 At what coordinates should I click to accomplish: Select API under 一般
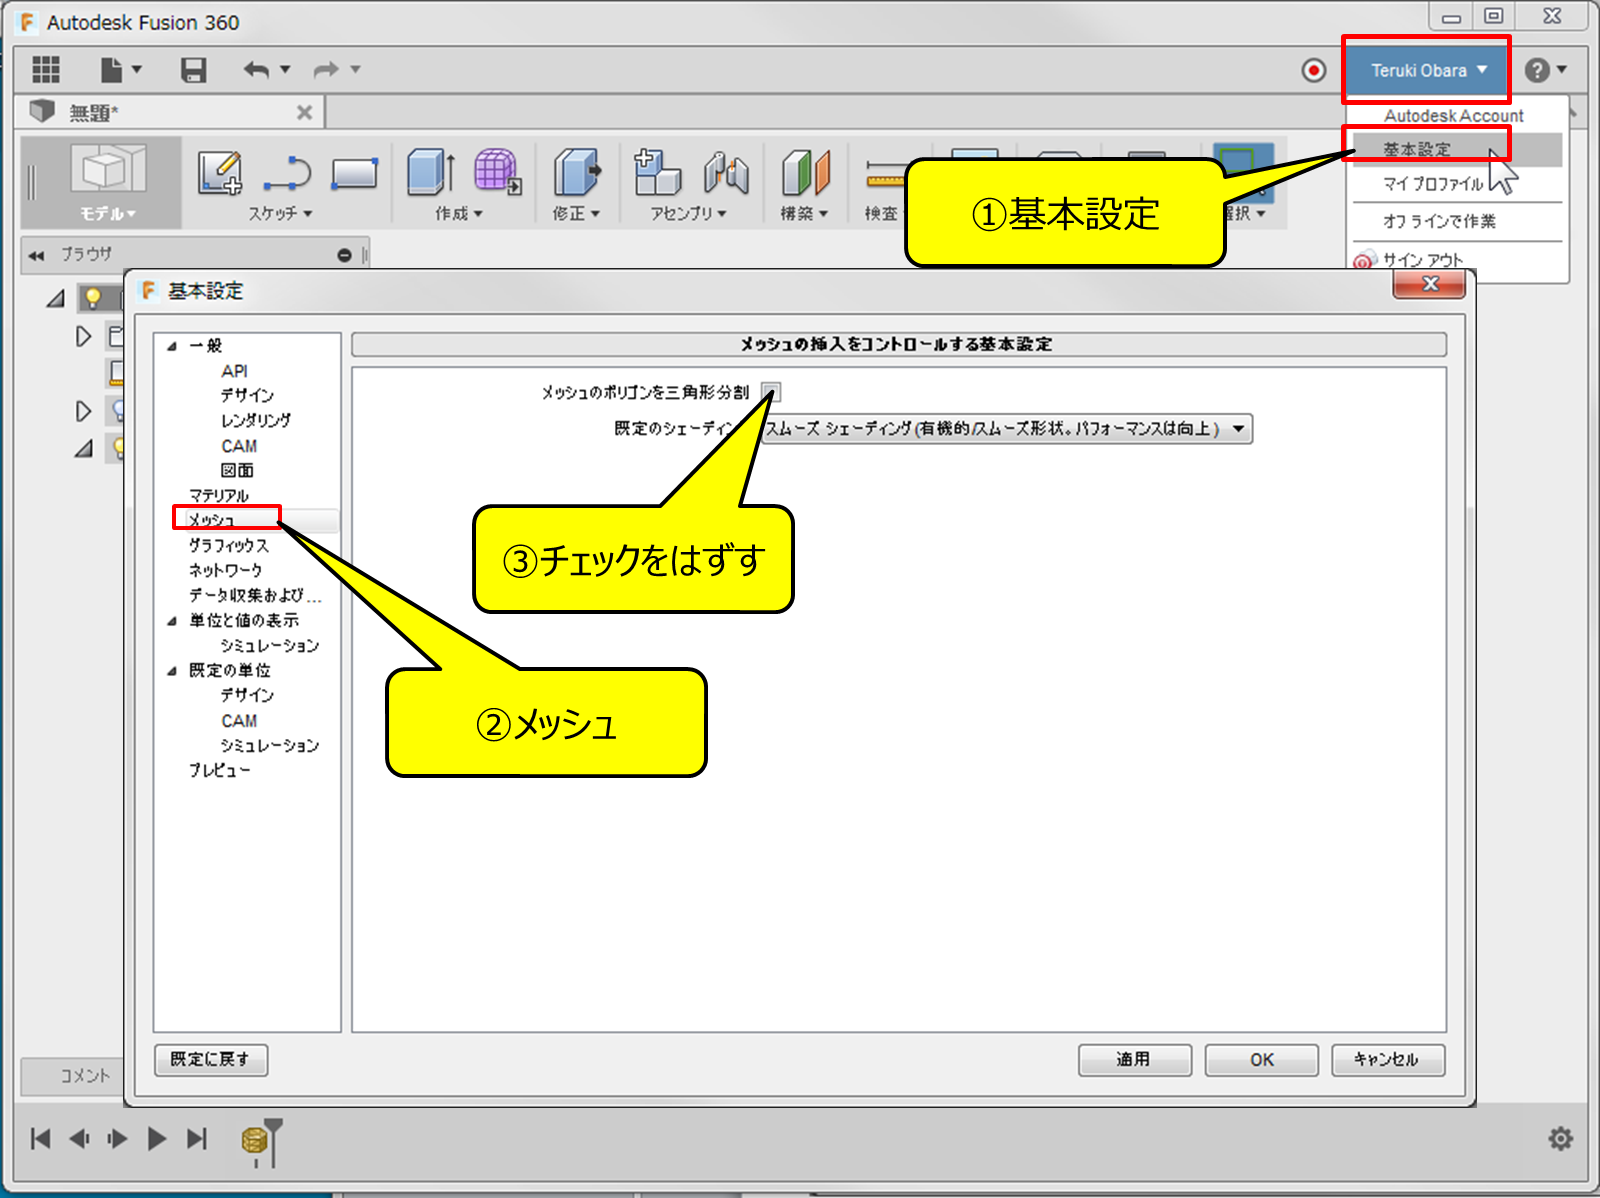[x=234, y=371]
